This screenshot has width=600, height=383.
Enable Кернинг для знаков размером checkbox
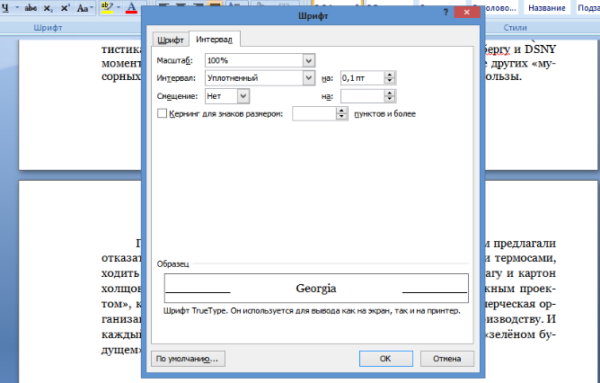162,113
